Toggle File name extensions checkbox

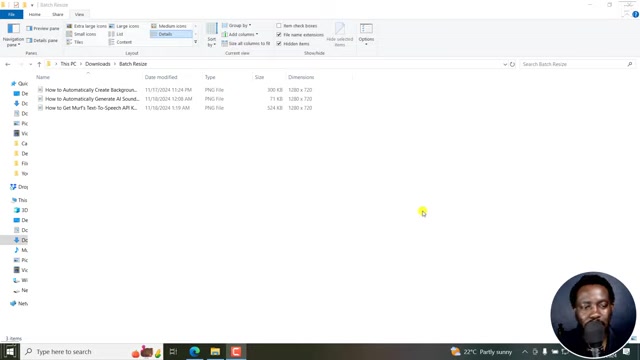(x=279, y=35)
